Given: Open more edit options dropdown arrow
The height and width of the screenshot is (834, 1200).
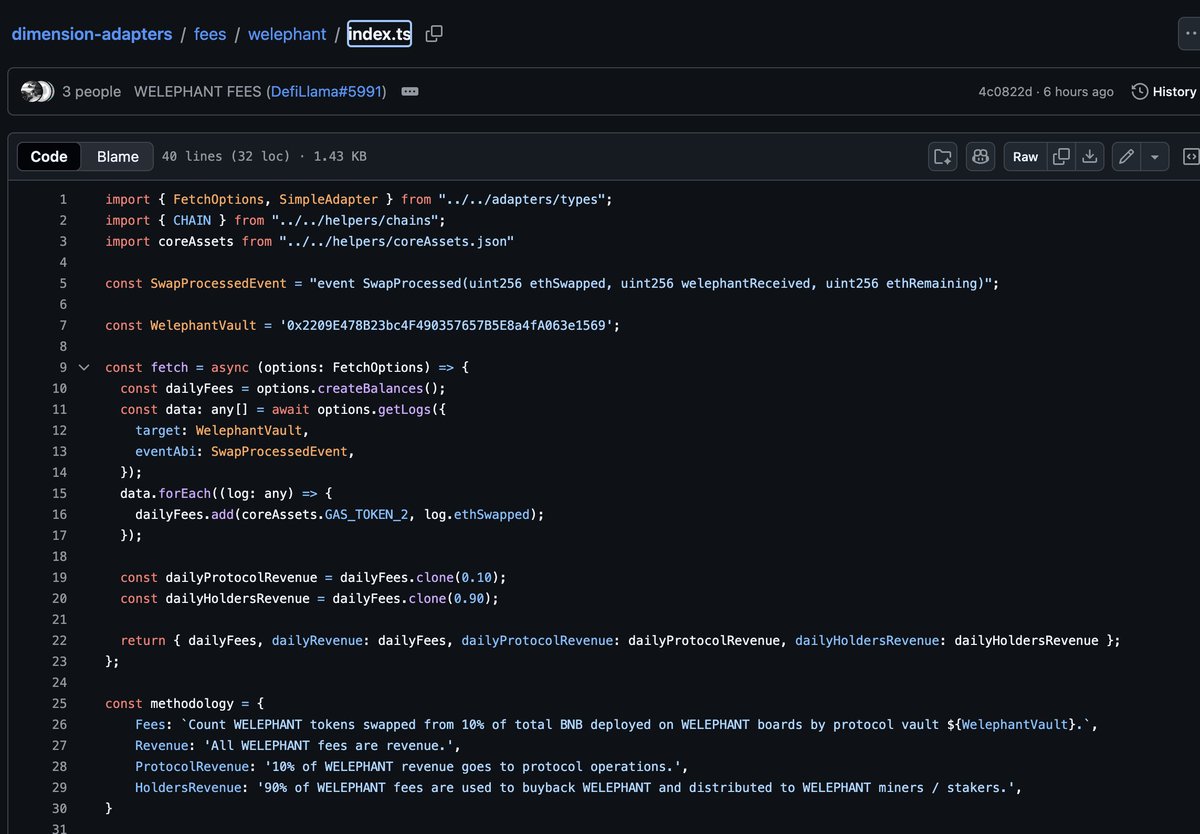Looking at the screenshot, I should click(1155, 156).
